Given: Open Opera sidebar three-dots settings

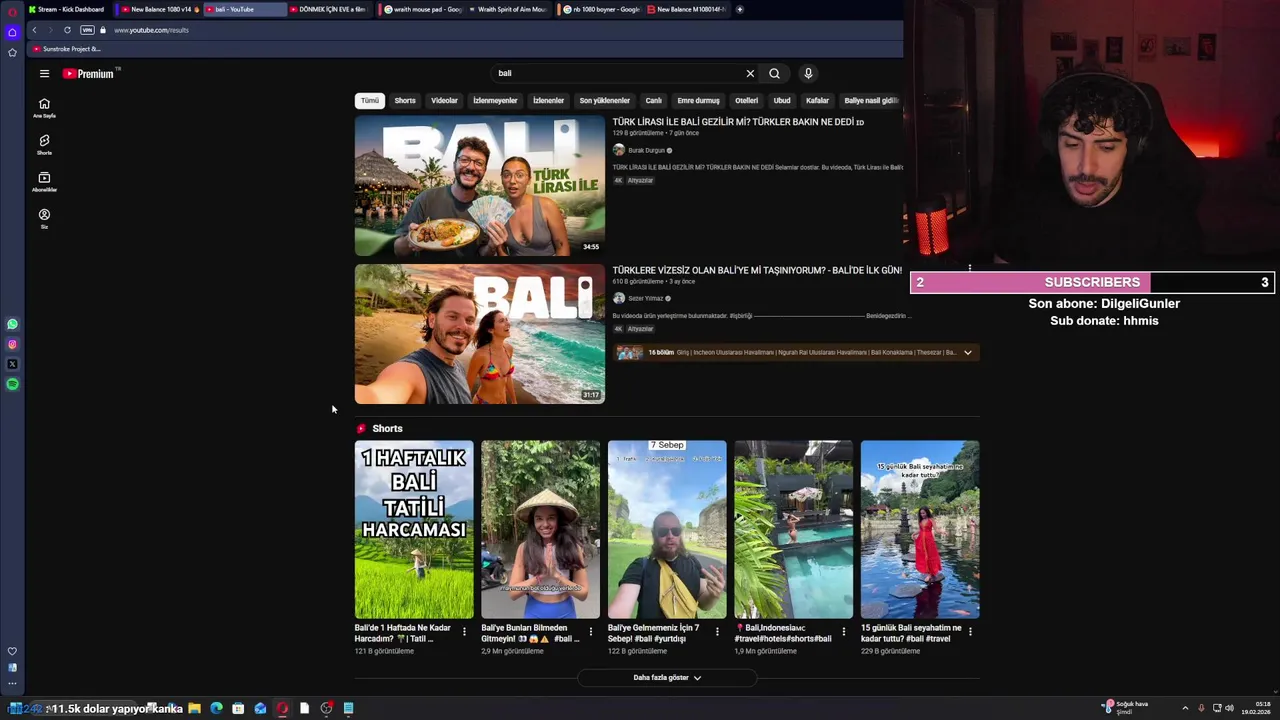Looking at the screenshot, I should pos(12,684).
